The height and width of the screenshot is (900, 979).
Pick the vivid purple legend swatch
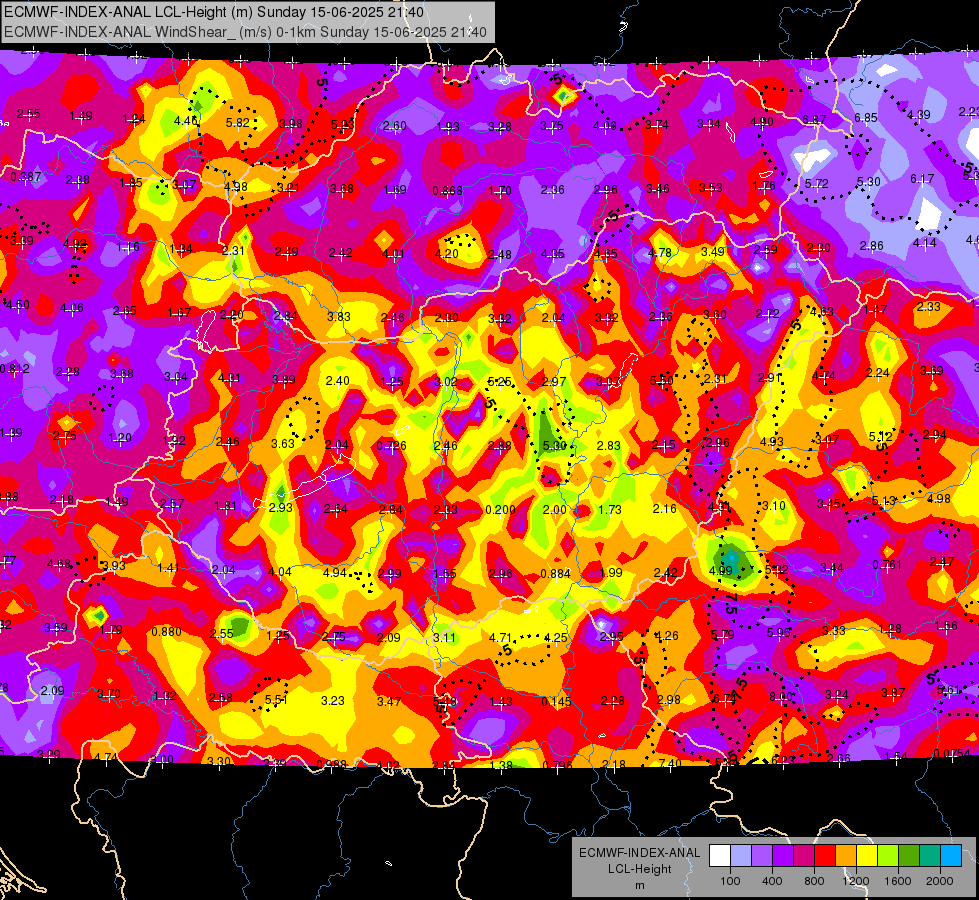coord(783,856)
